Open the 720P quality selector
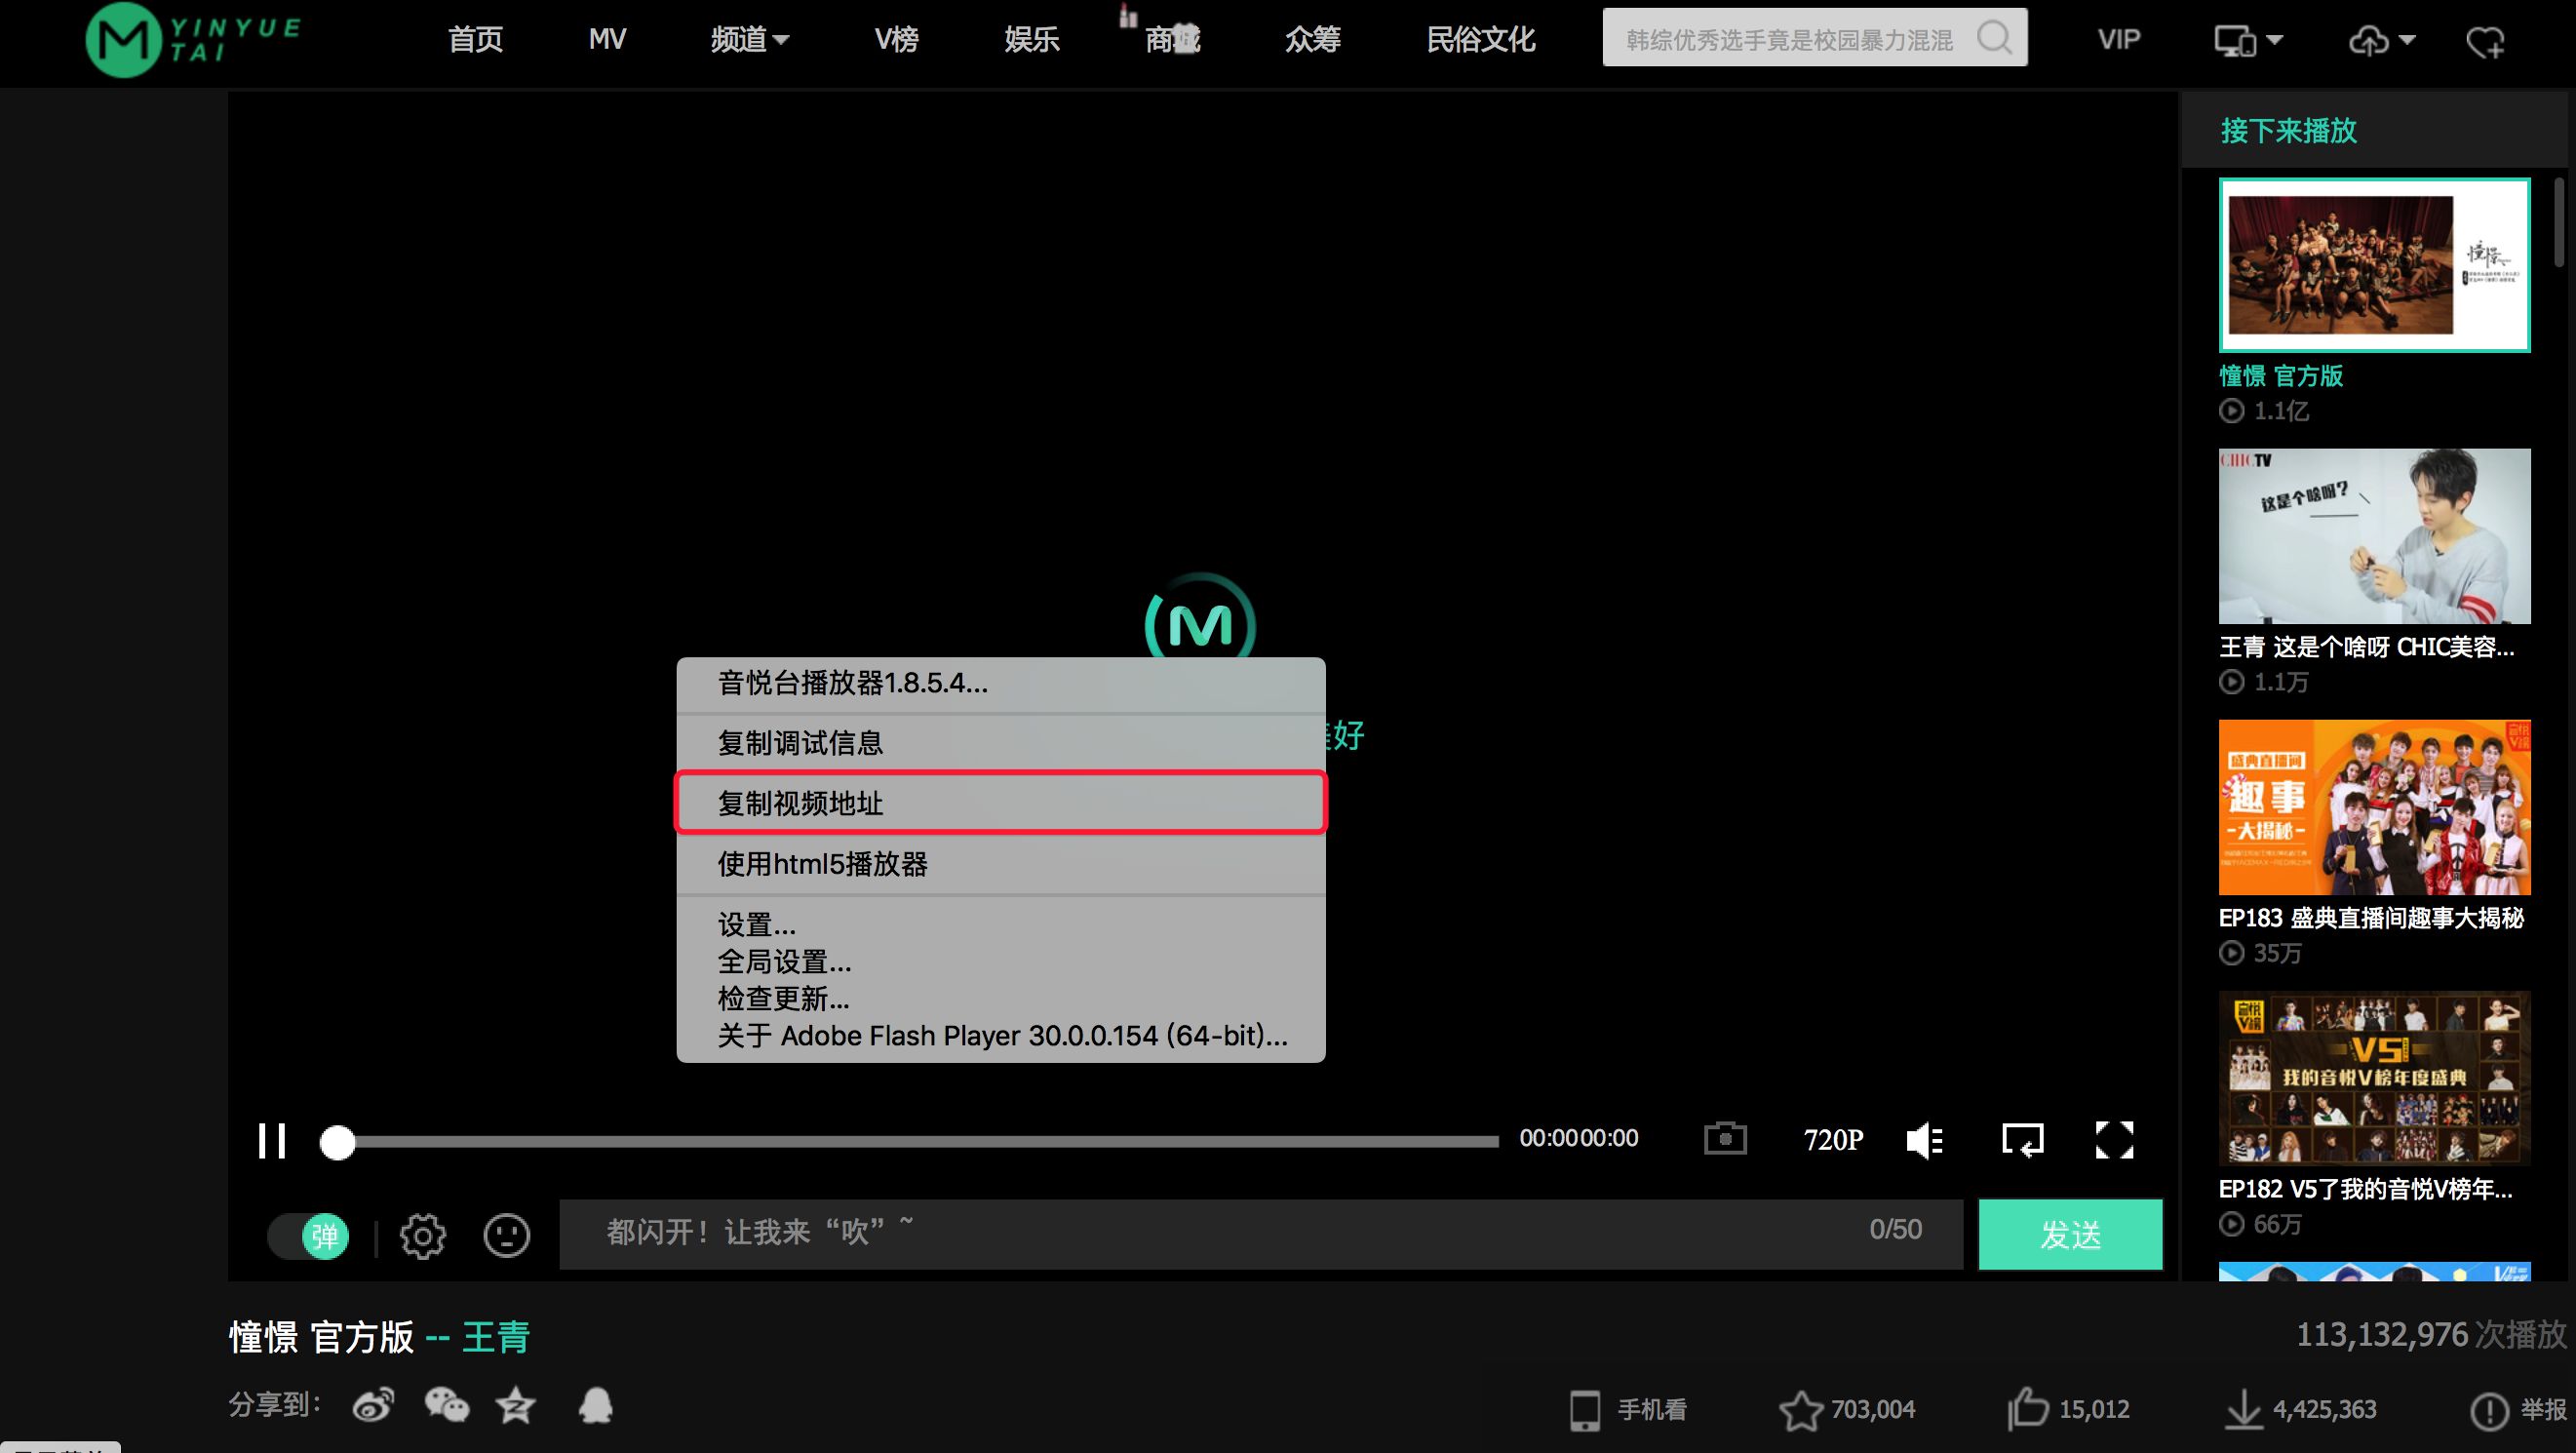The width and height of the screenshot is (2576, 1453). [x=1833, y=1140]
